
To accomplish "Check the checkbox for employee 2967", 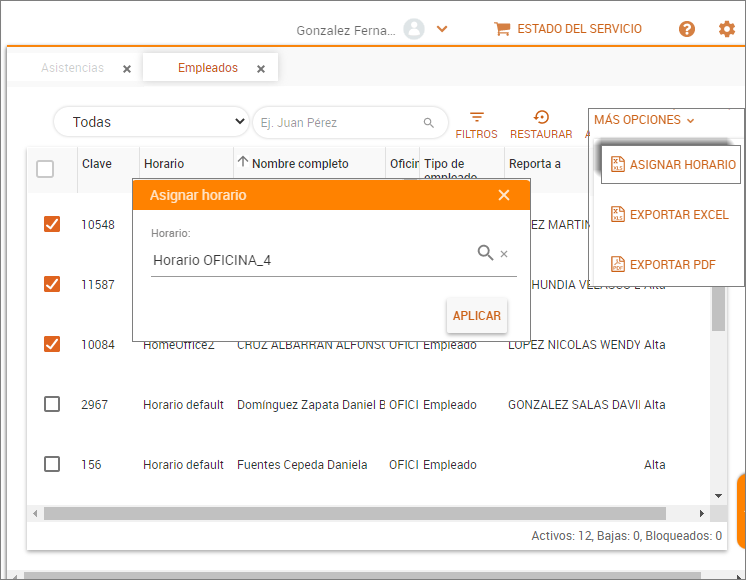I will tap(52, 404).
